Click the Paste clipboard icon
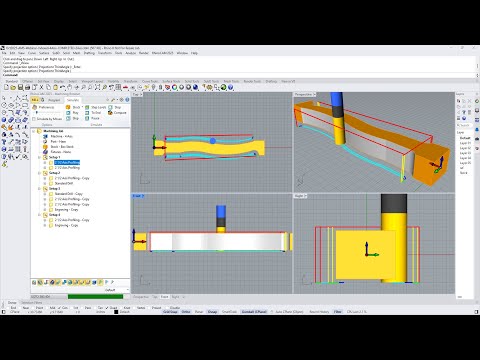The height and width of the screenshot is (360, 480). click(x=55, y=87)
